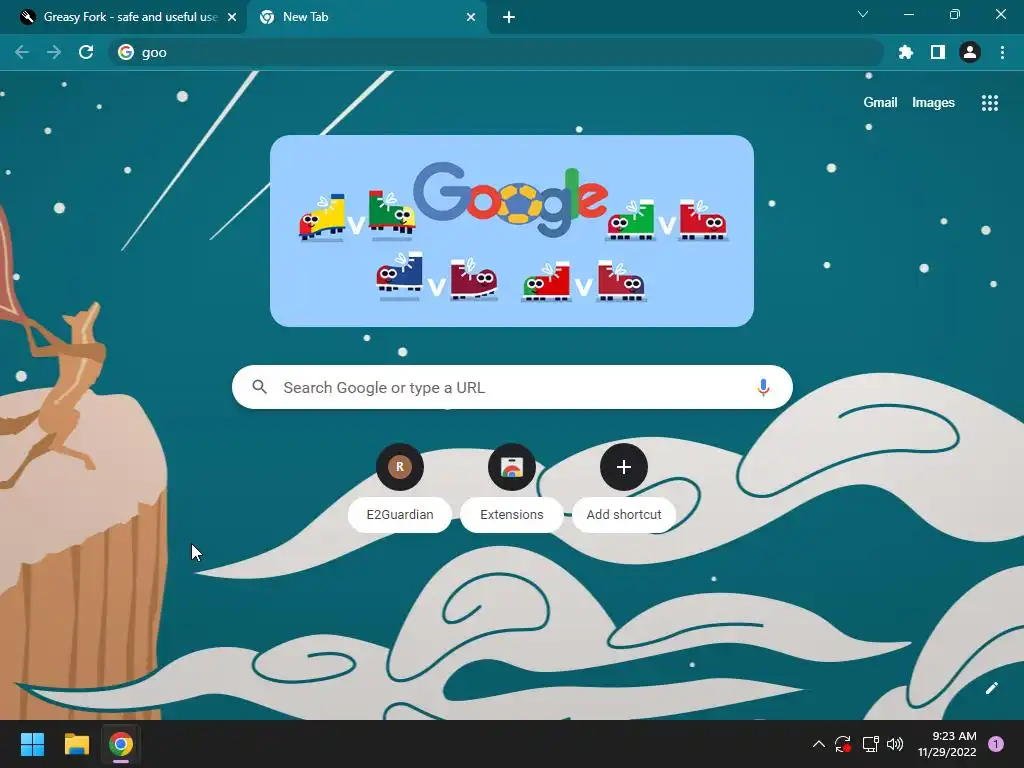Screen dimensions: 1024x768
Task: Click Add shortcut plus button
Action: click(624, 467)
